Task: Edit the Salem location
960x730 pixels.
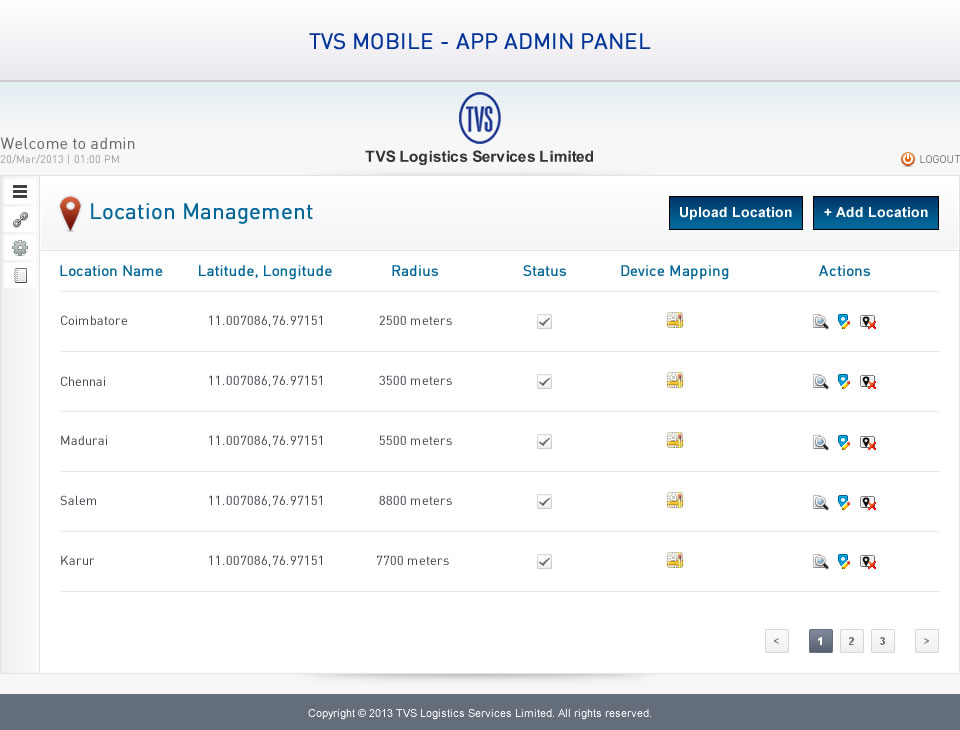Action: (x=844, y=502)
